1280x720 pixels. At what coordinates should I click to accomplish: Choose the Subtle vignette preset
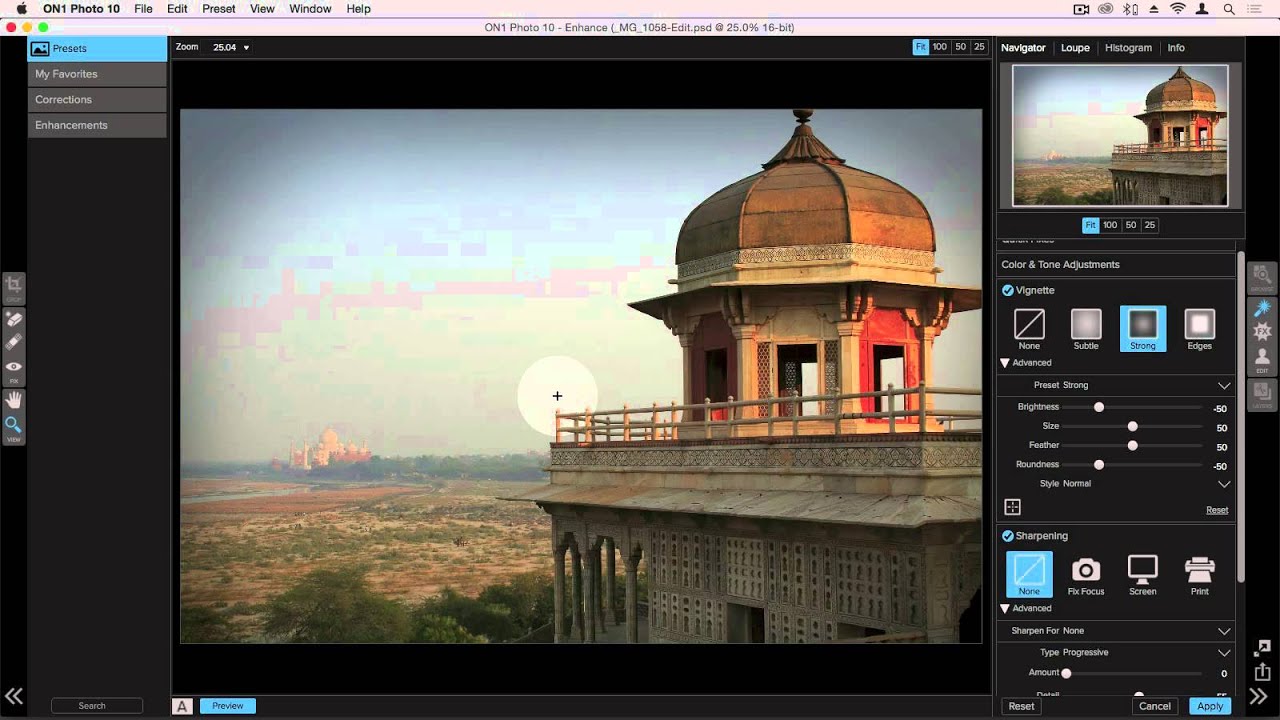[x=1086, y=329]
